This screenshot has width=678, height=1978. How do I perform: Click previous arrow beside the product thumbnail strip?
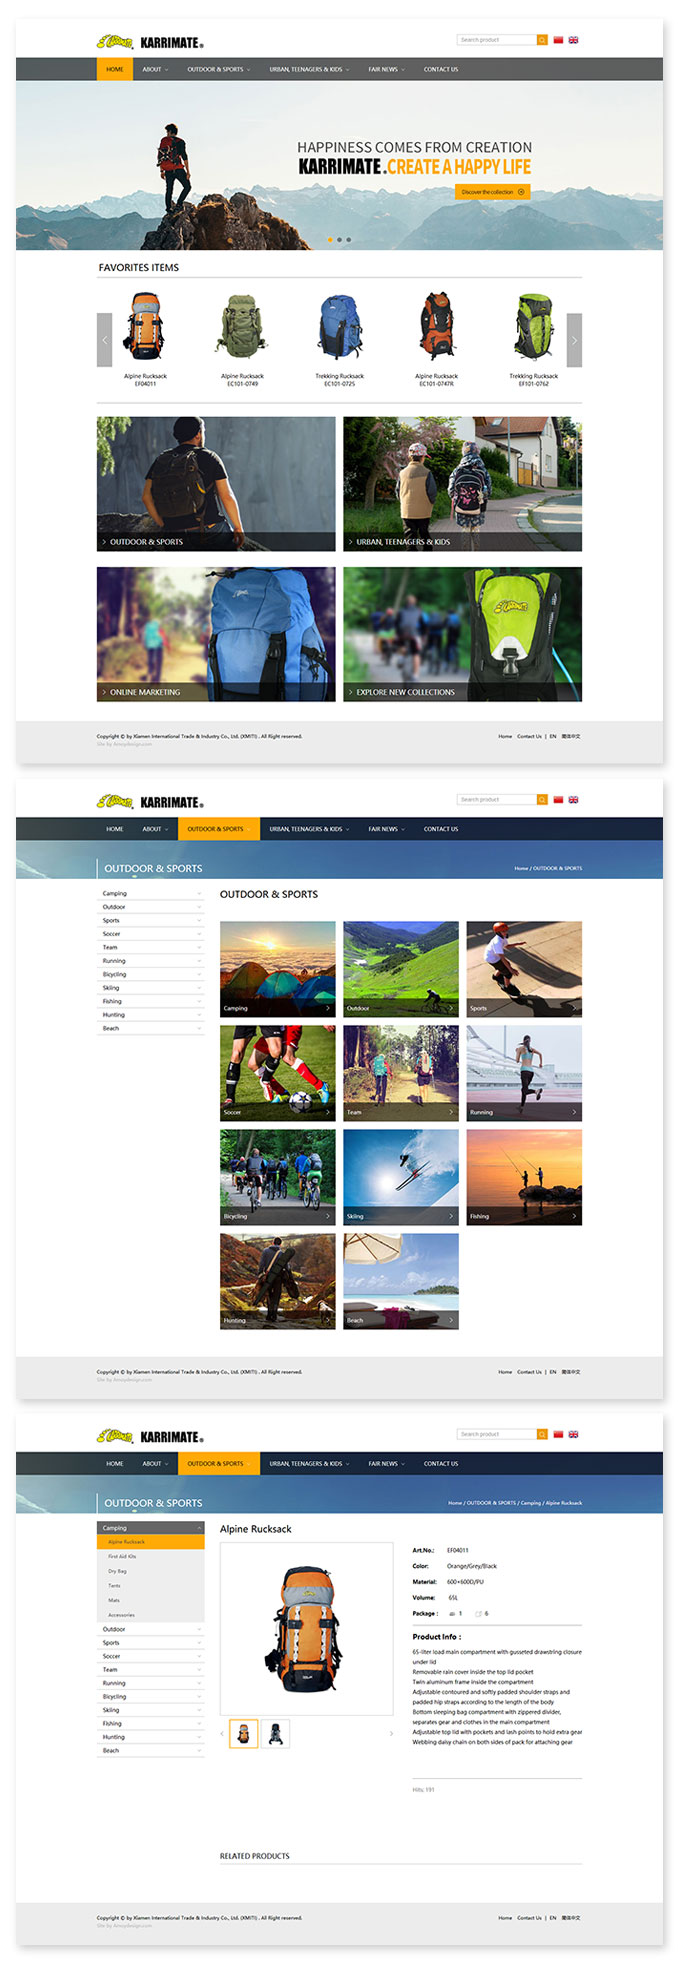[x=222, y=1734]
